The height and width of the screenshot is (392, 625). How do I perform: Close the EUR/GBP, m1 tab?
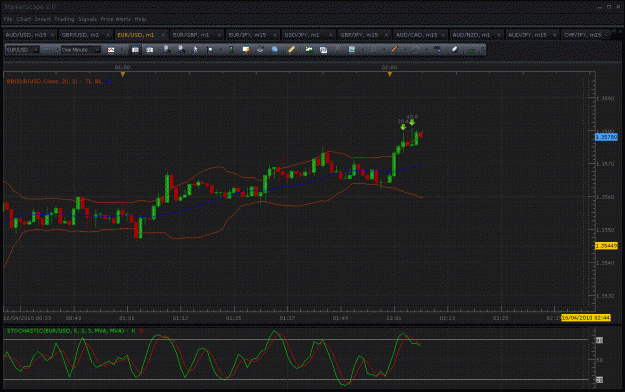[x=219, y=35]
